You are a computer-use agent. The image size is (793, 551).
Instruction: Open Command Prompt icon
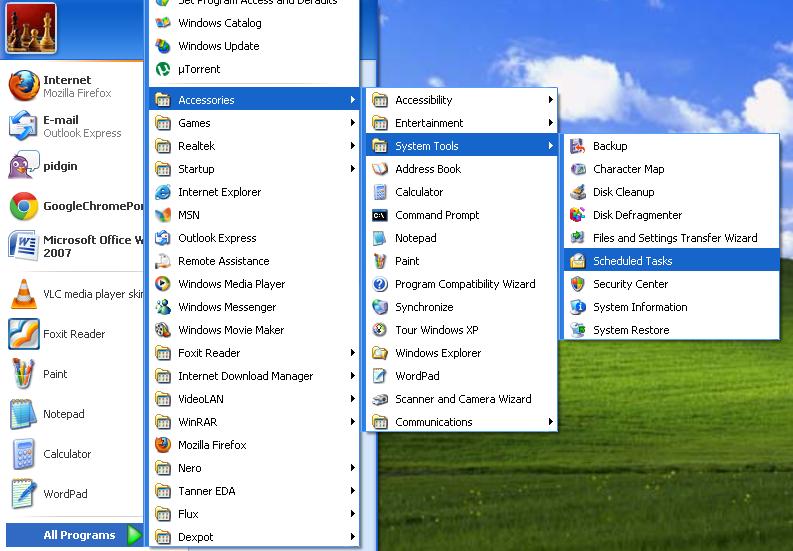pos(380,215)
